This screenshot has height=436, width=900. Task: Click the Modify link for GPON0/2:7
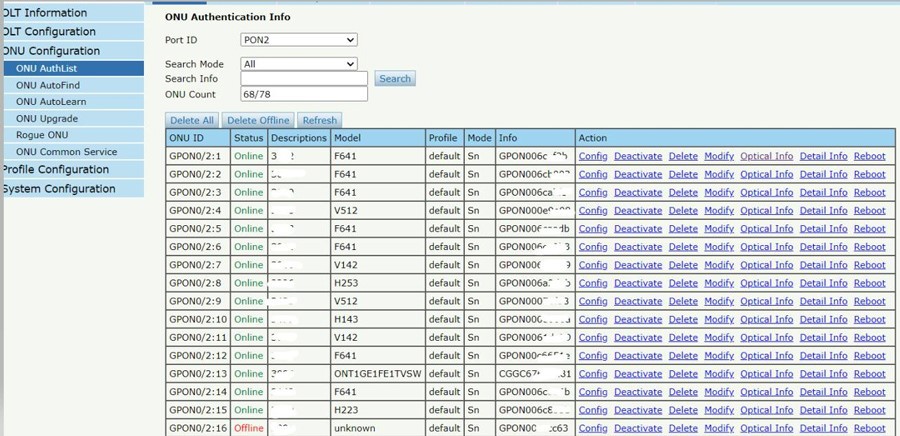click(719, 265)
